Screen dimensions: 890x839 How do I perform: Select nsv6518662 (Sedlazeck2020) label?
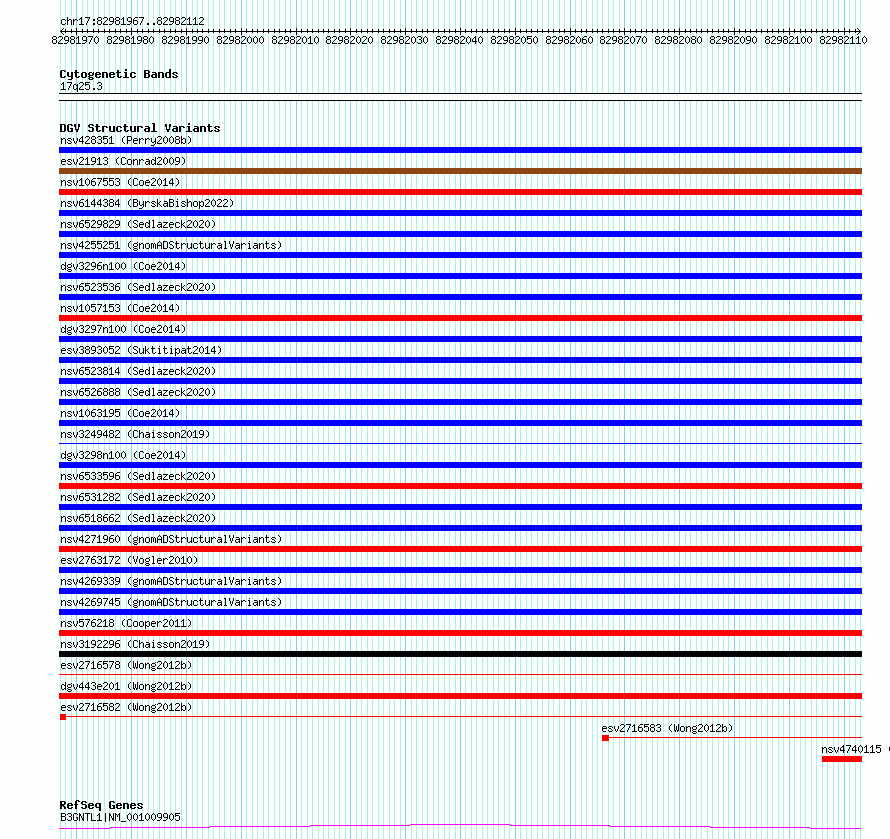[138, 518]
